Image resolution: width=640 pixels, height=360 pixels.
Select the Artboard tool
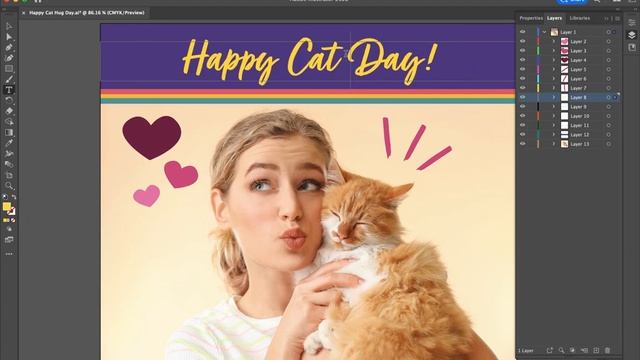pyautogui.click(x=9, y=175)
